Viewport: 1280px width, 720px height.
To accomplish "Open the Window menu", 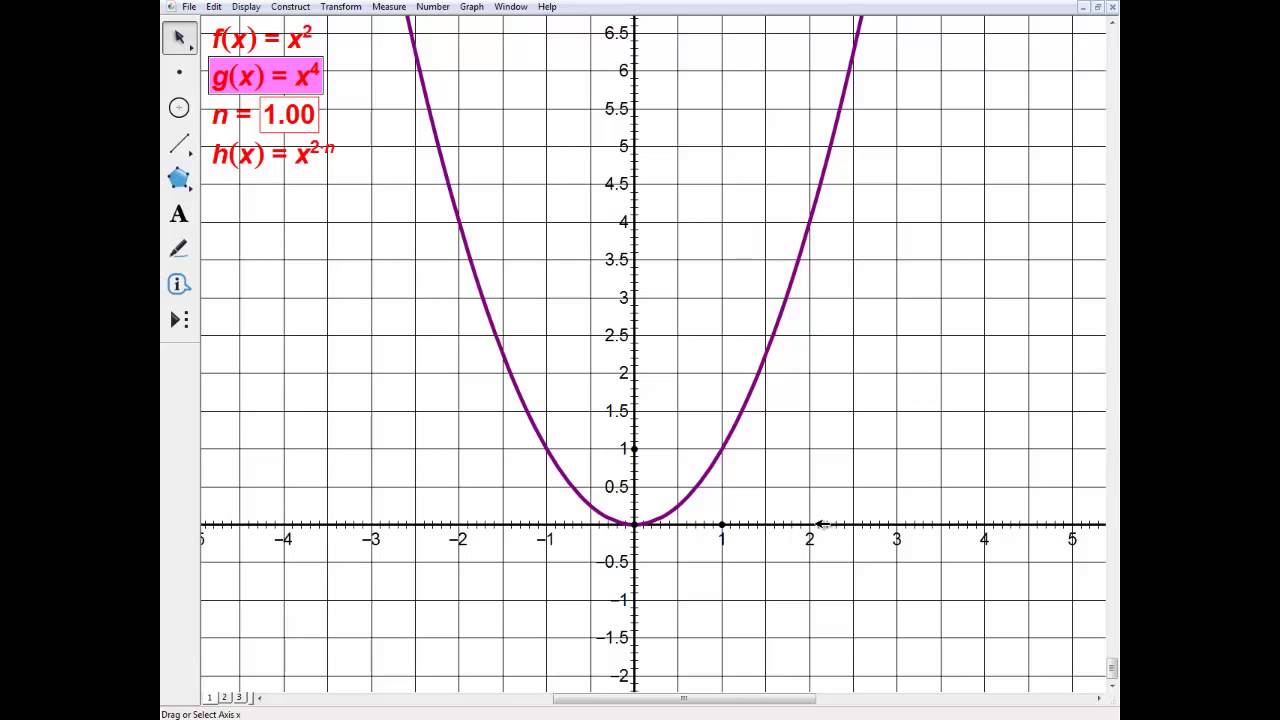I will 511,6.
